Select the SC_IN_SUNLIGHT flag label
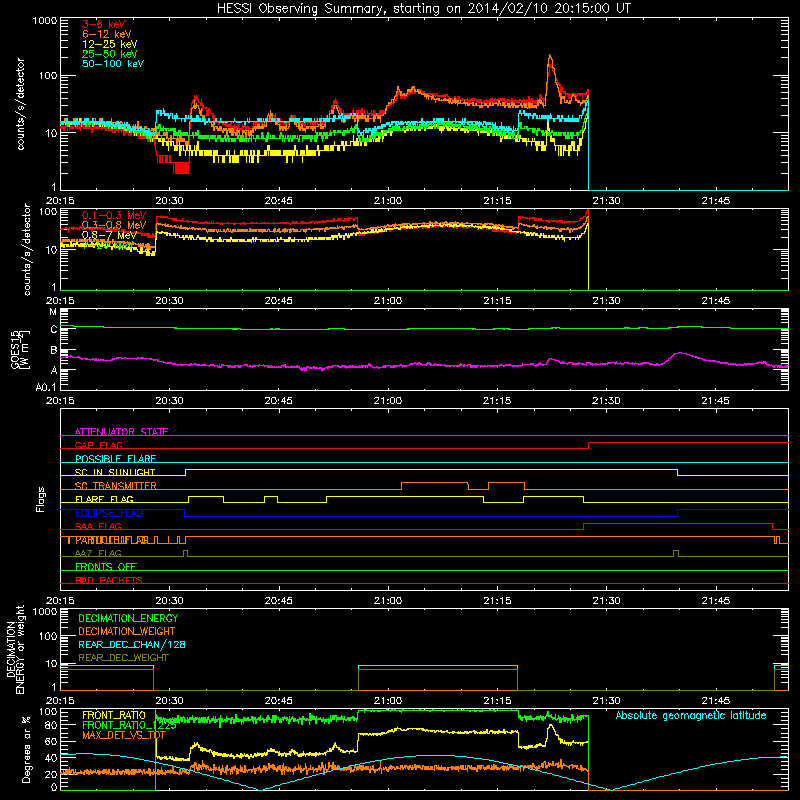Screen dimensions: 800x800 point(115,472)
